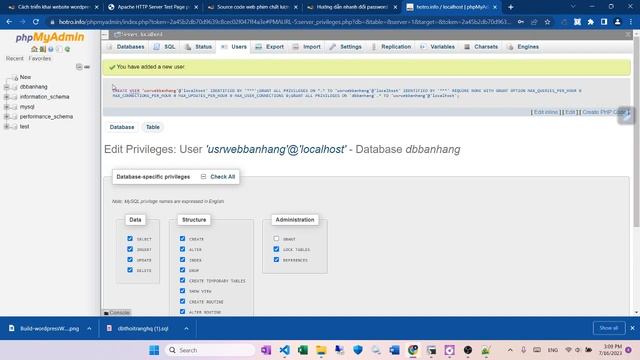Open menu arrow for Build-wordpress png download
This screenshot has width=640, height=360.
(89, 328)
